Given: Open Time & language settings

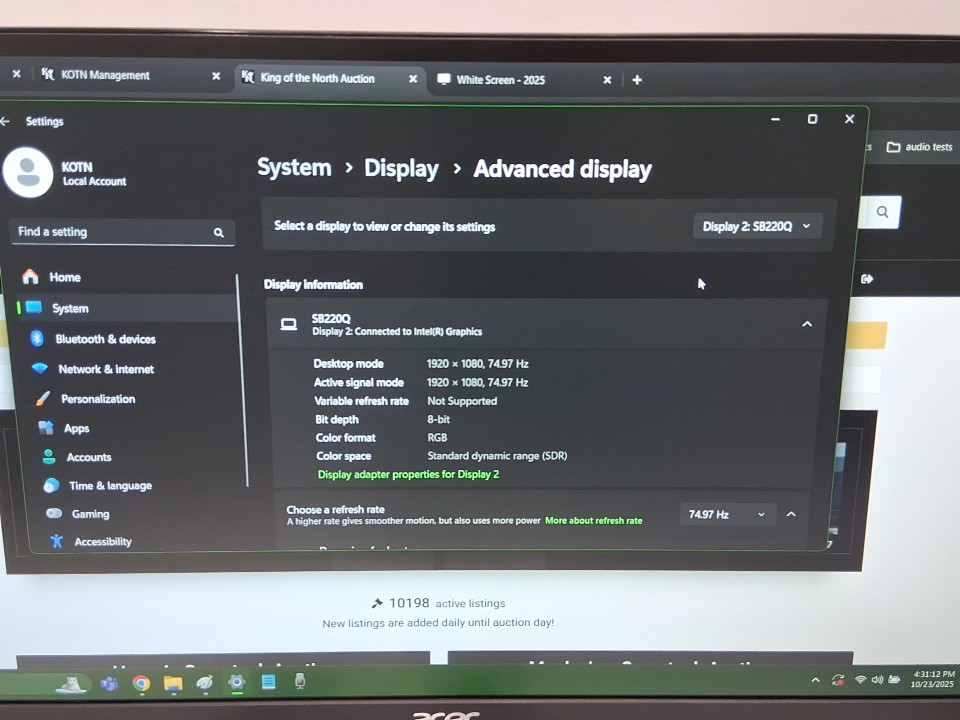Looking at the screenshot, I should tap(109, 486).
